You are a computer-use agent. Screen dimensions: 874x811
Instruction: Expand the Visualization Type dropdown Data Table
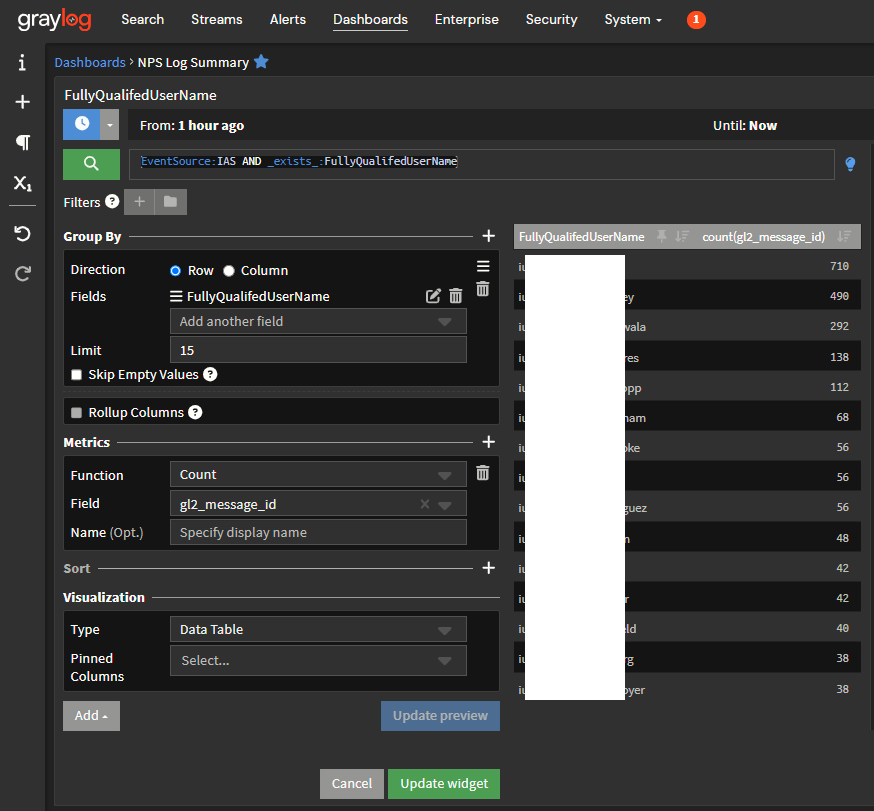click(x=317, y=630)
